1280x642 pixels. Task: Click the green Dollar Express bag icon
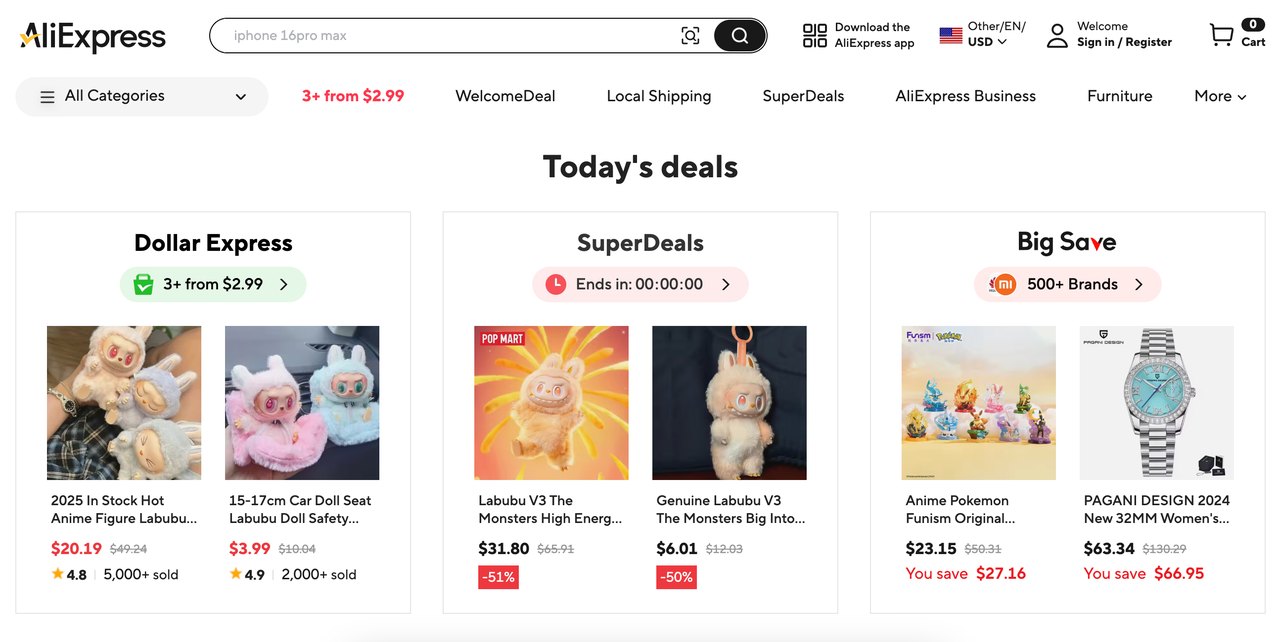(144, 284)
